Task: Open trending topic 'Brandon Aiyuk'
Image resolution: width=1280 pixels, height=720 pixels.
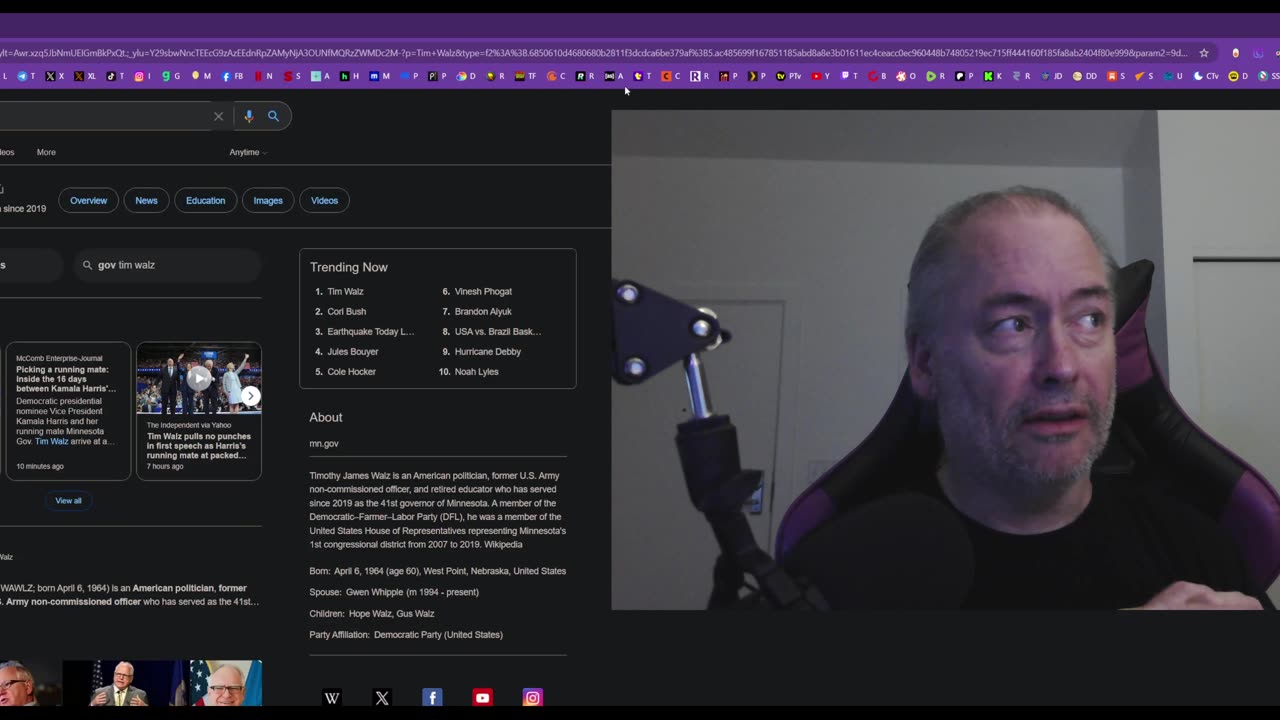Action: click(x=483, y=311)
